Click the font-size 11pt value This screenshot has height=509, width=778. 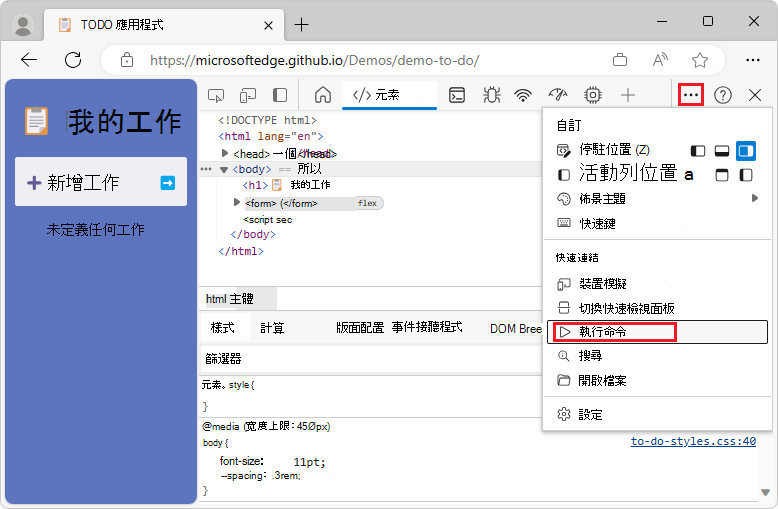(309, 462)
